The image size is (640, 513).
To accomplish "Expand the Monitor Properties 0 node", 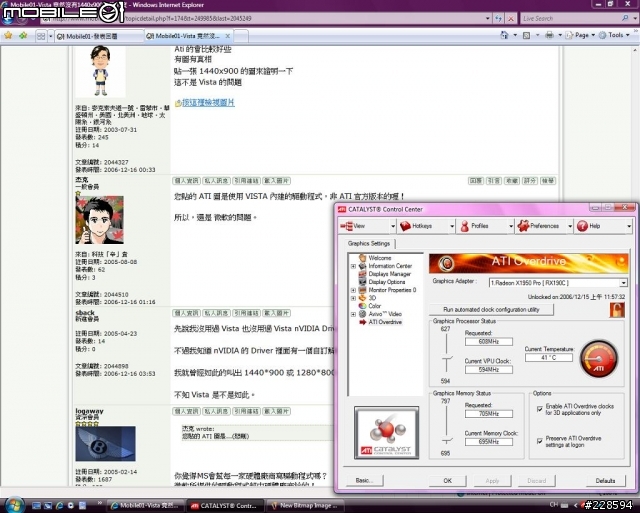I will [353, 290].
